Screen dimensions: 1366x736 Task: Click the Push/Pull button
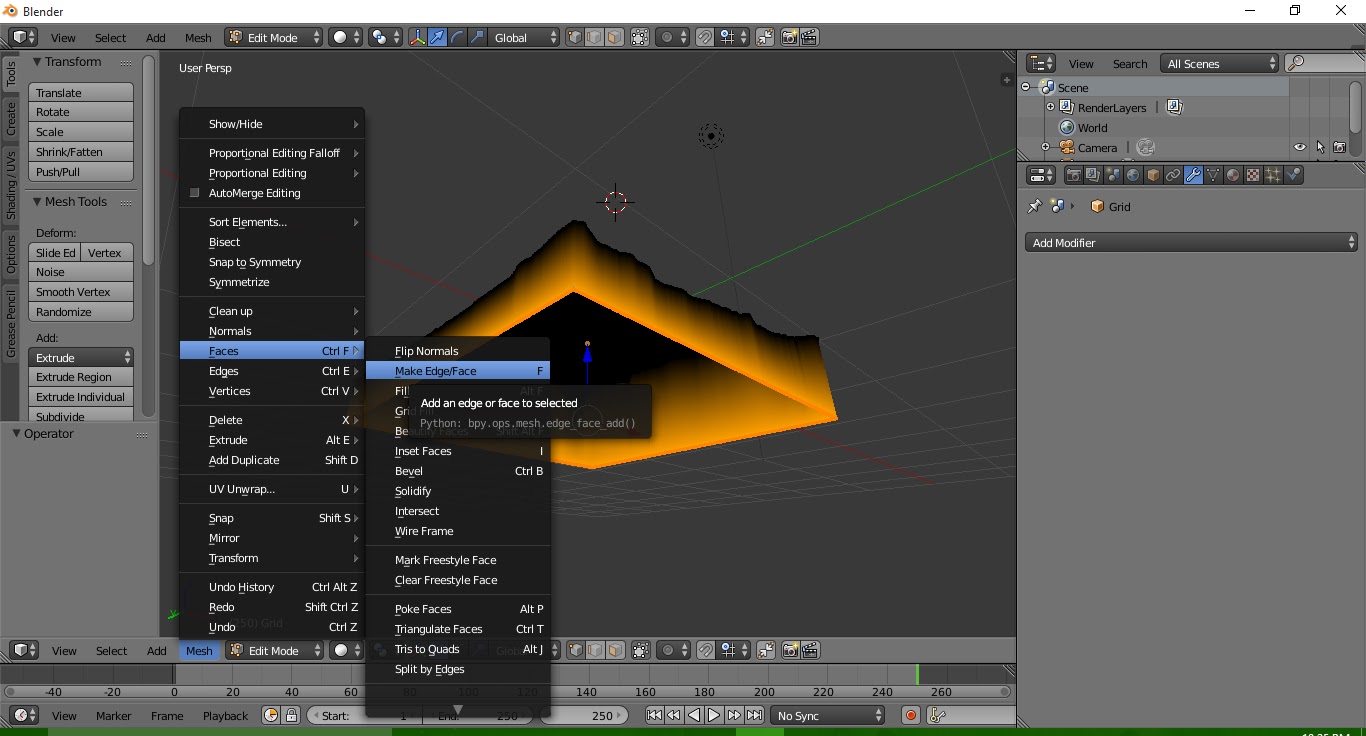(81, 172)
